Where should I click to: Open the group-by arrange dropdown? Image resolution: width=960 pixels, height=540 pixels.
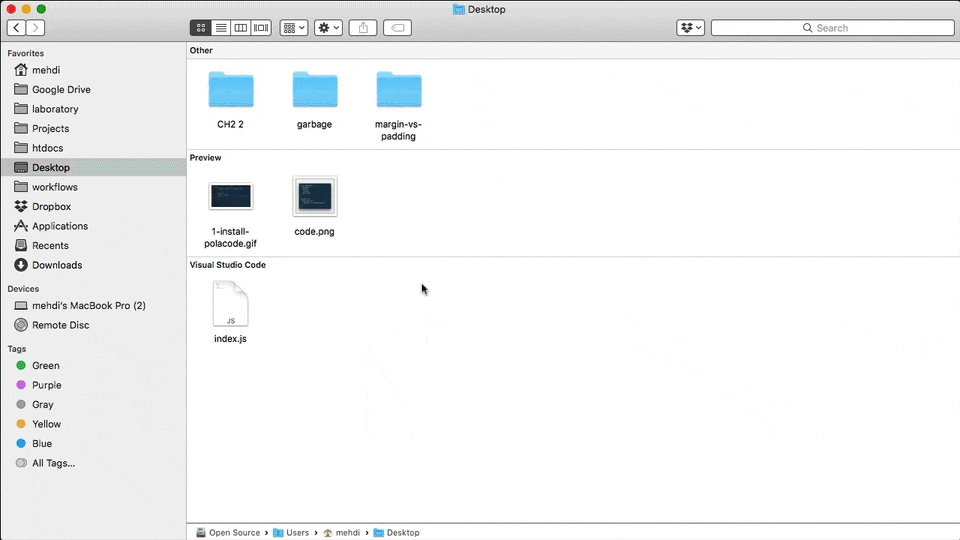pyautogui.click(x=294, y=28)
